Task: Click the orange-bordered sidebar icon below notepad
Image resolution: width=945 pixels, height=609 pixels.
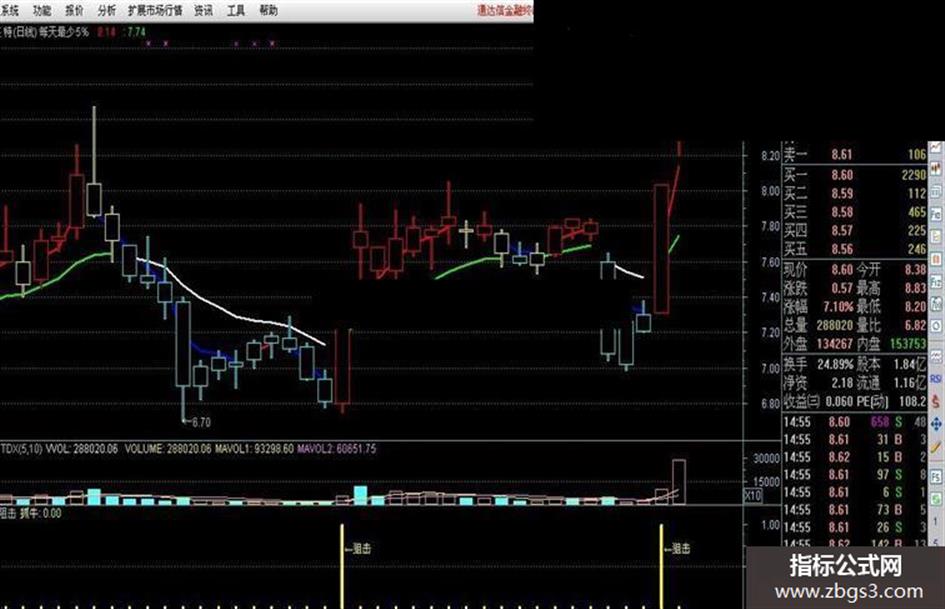Action: click(936, 259)
